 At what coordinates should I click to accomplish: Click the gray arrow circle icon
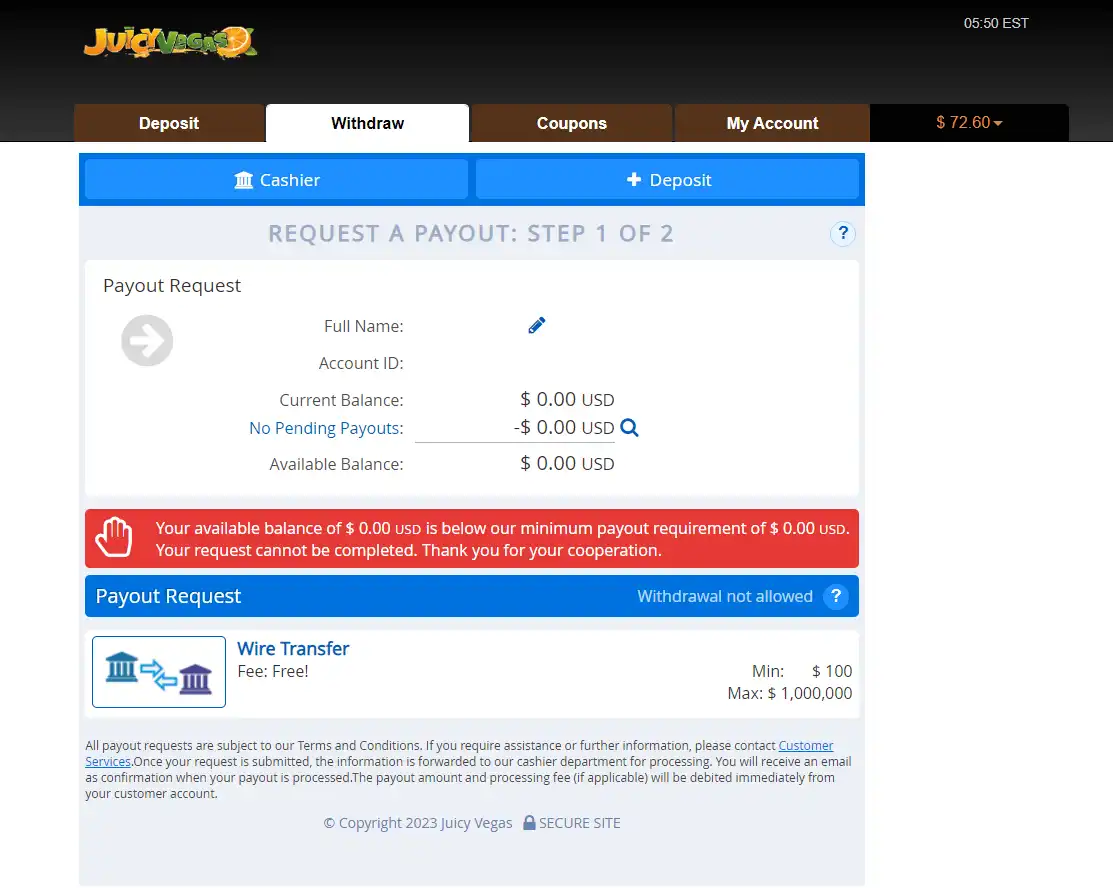click(x=147, y=341)
